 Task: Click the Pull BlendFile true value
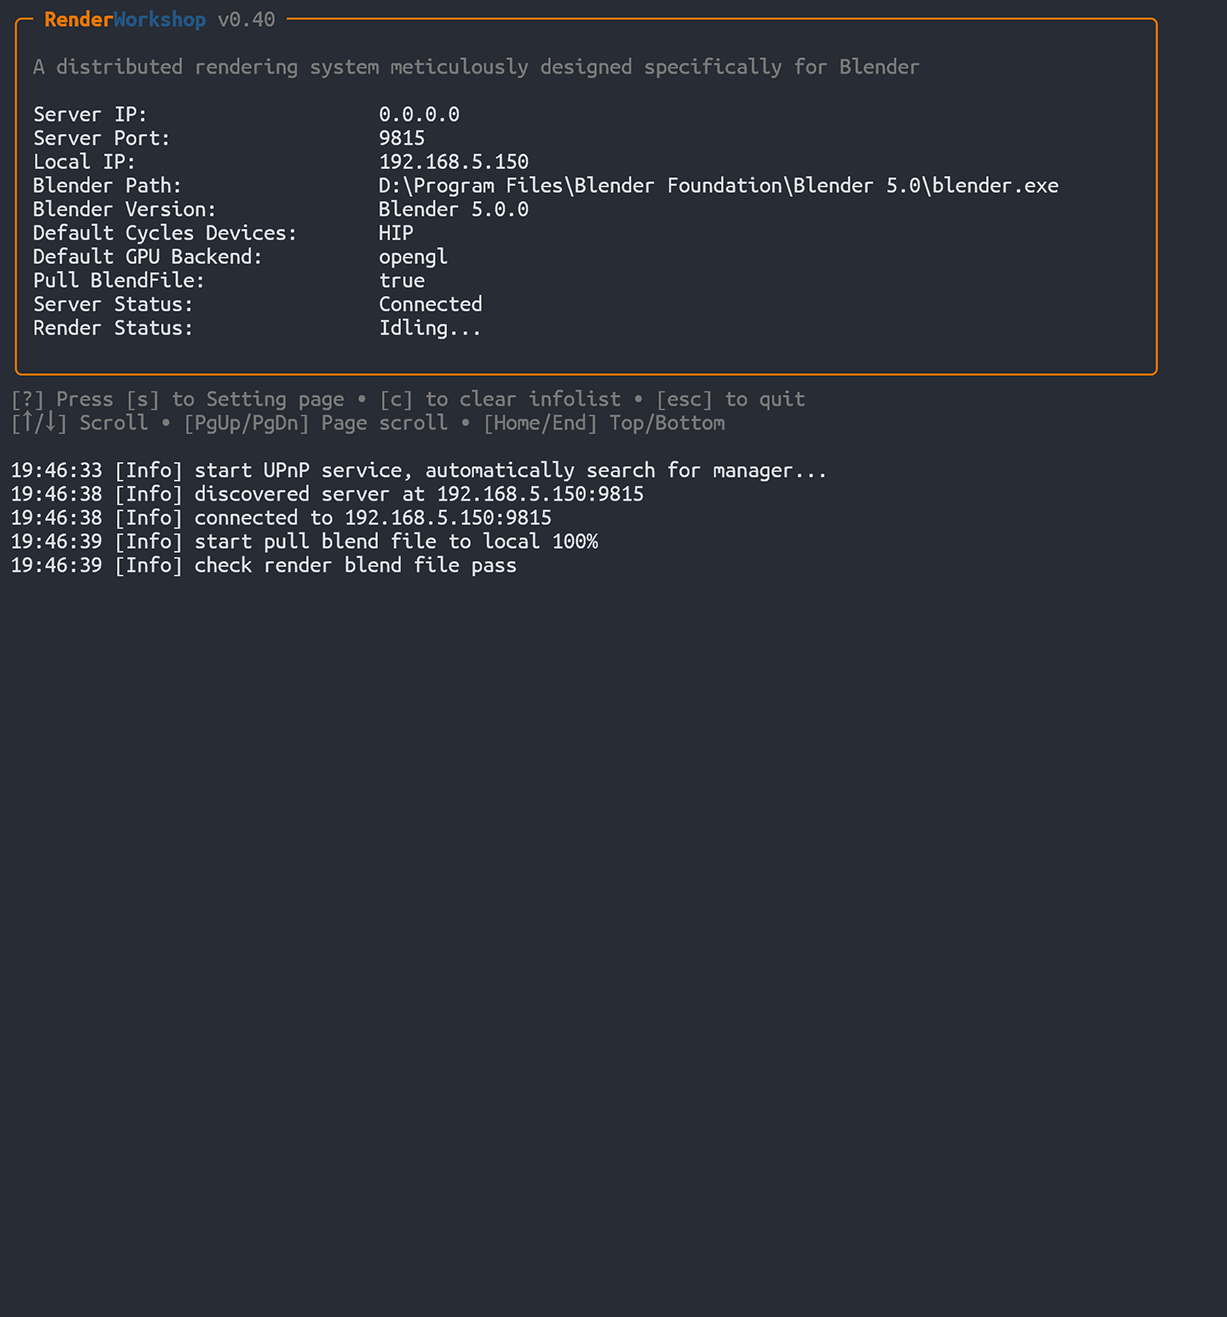(402, 281)
